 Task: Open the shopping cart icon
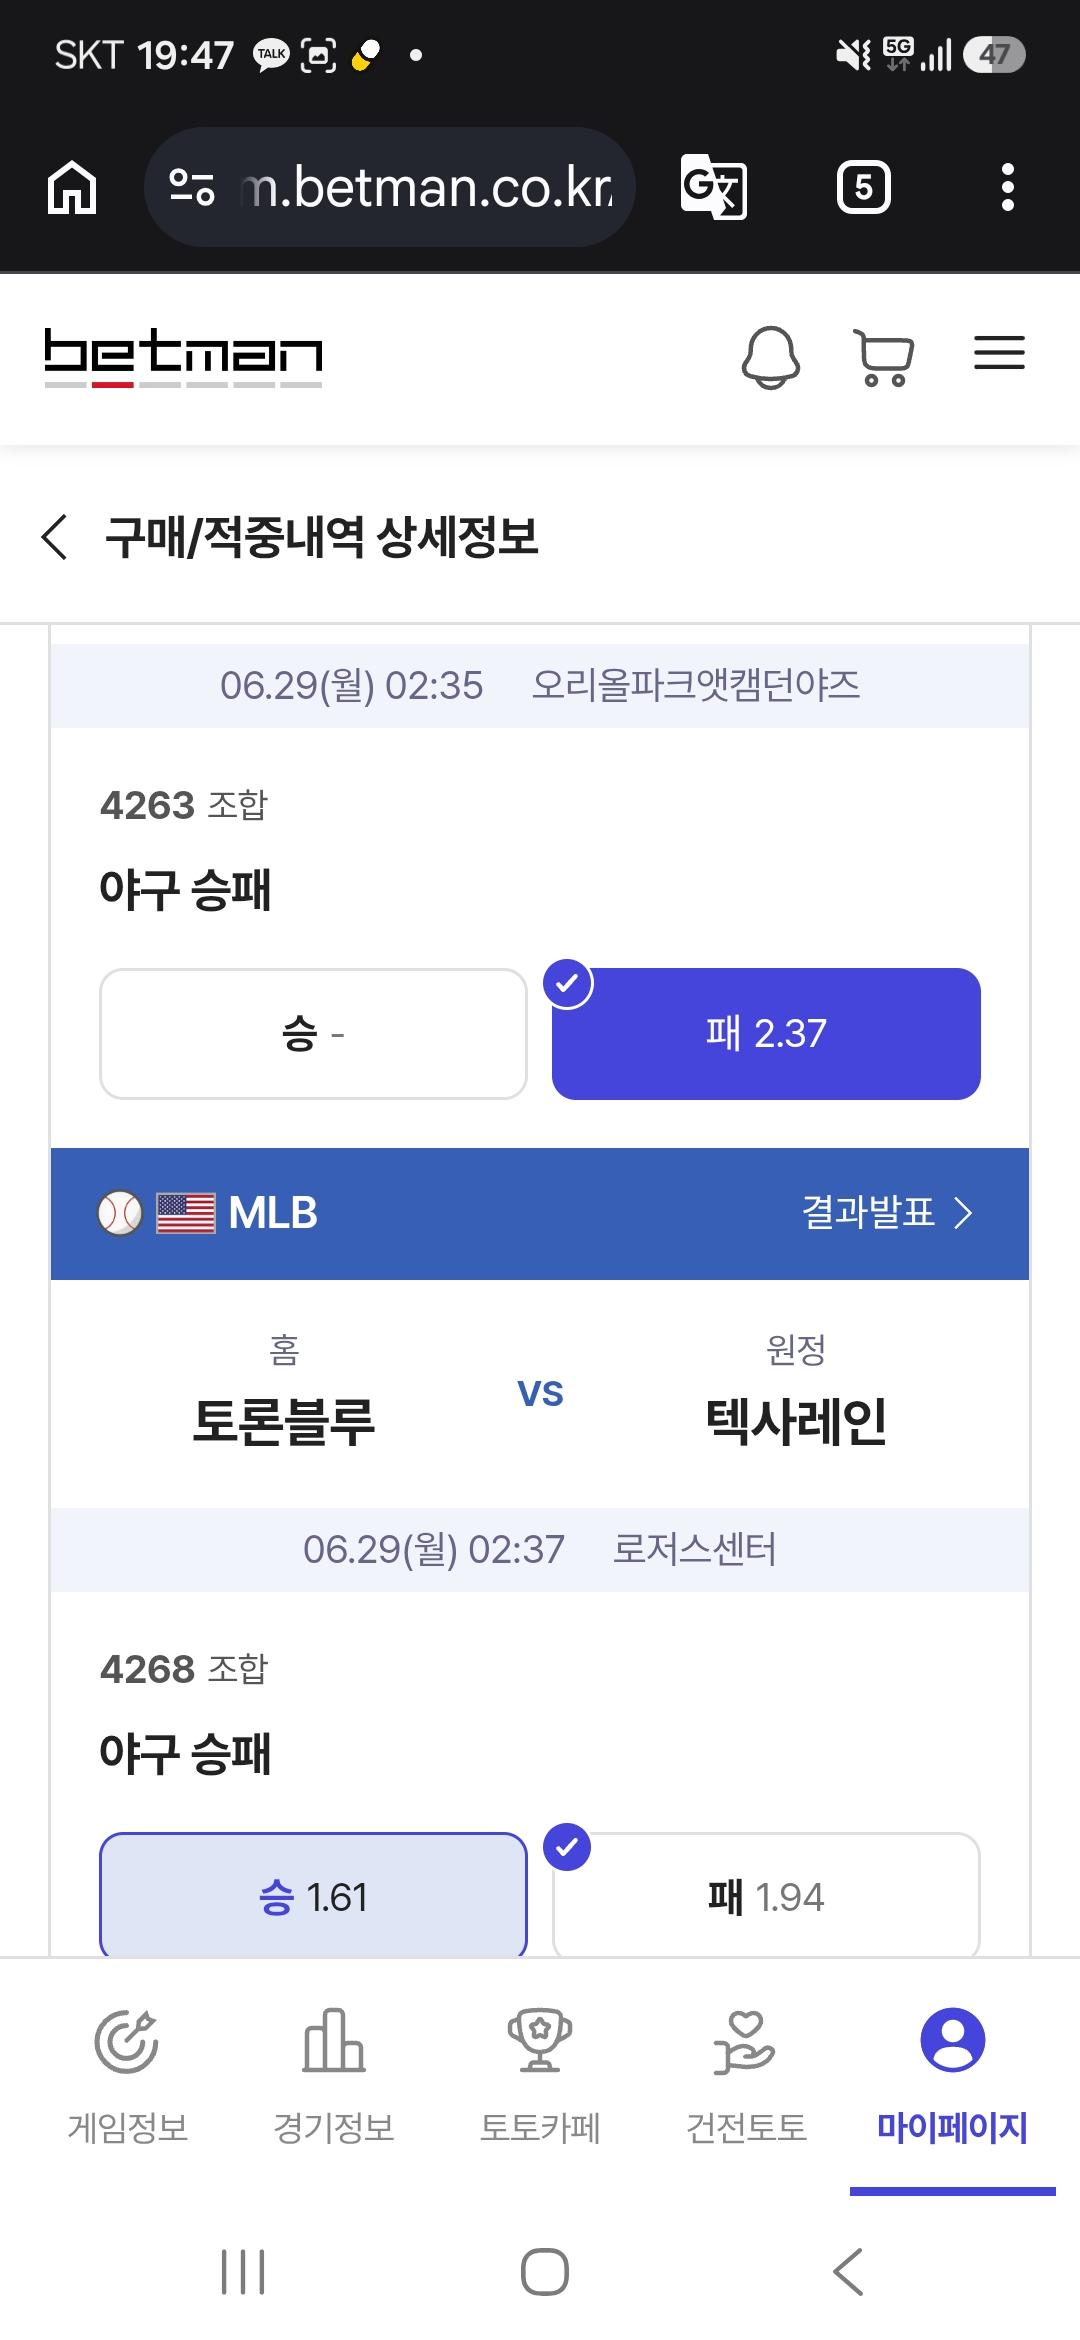coord(884,357)
